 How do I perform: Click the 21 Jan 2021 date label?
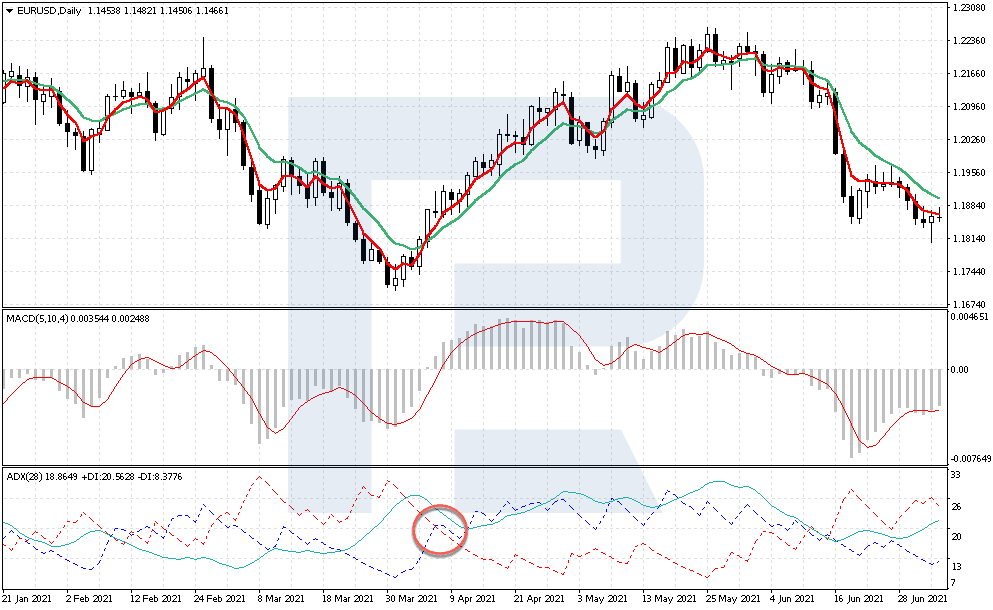[27, 598]
